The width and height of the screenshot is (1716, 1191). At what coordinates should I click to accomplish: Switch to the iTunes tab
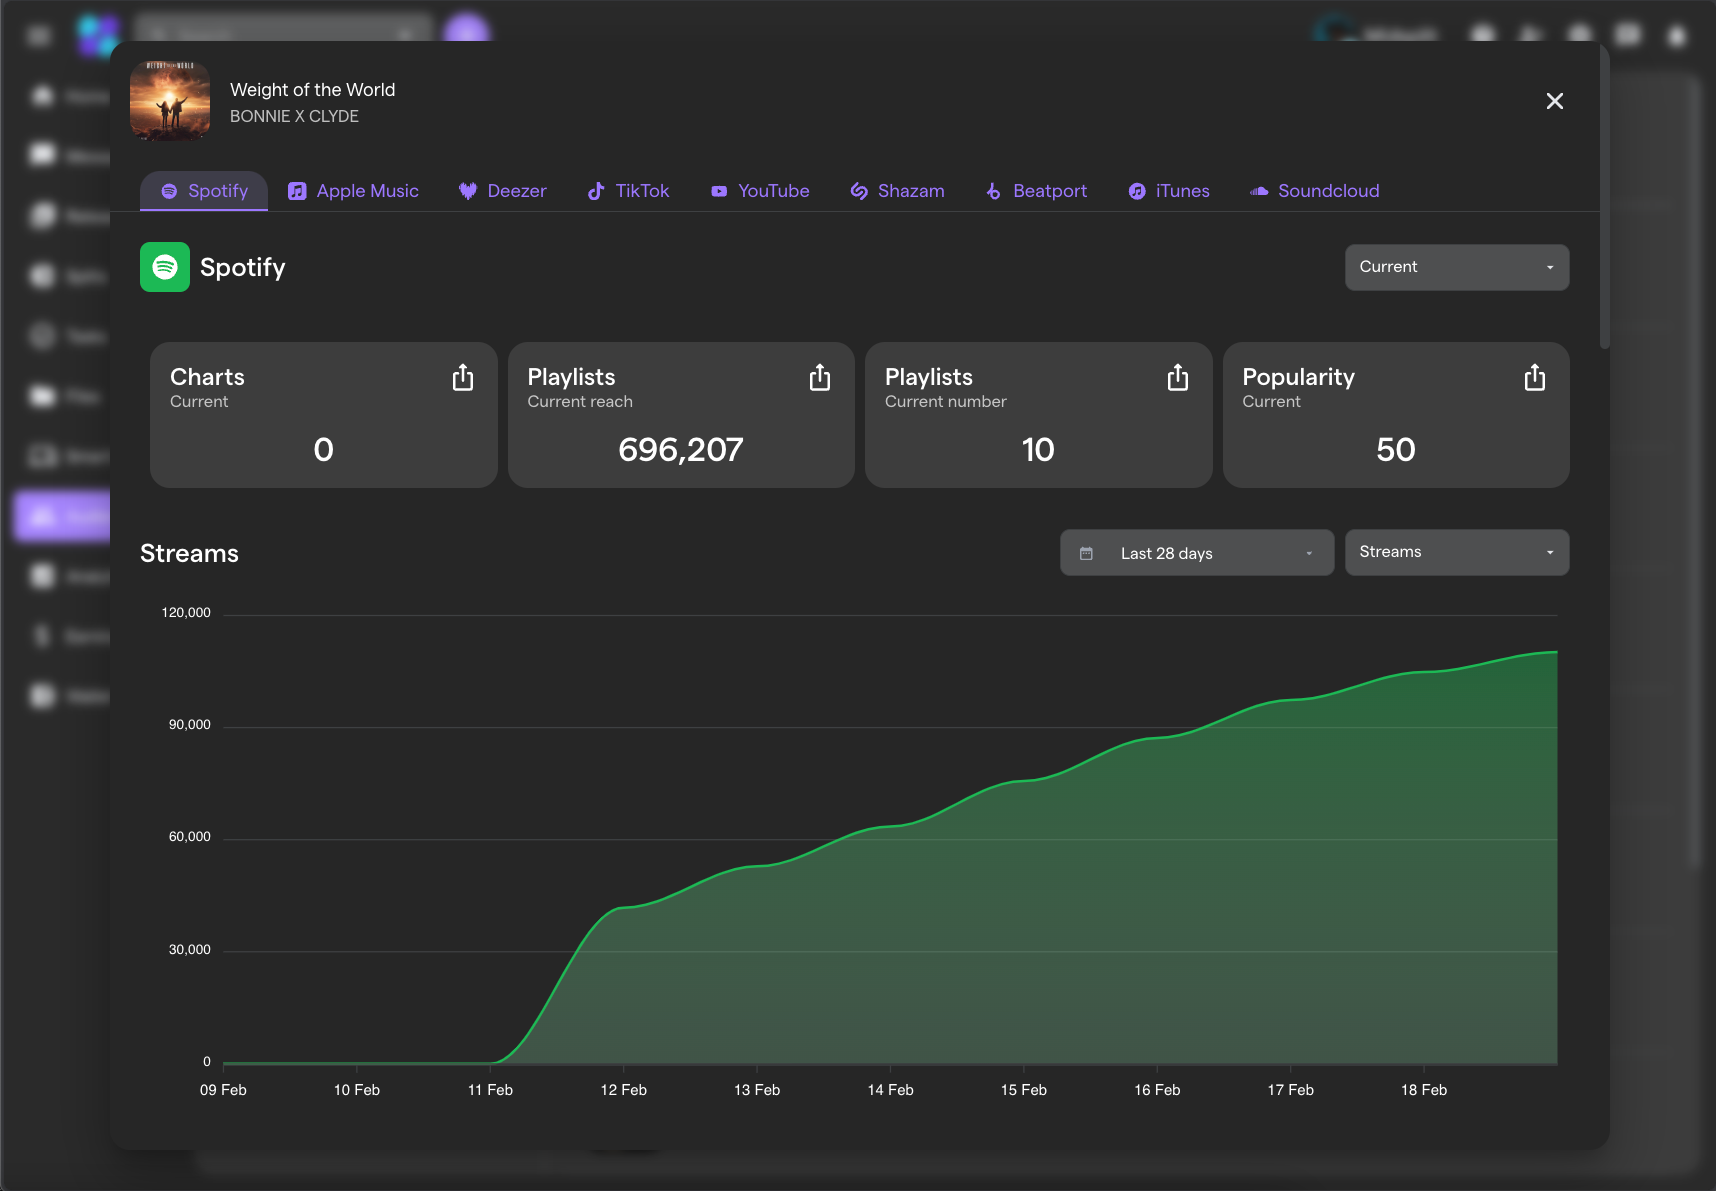[1168, 191]
